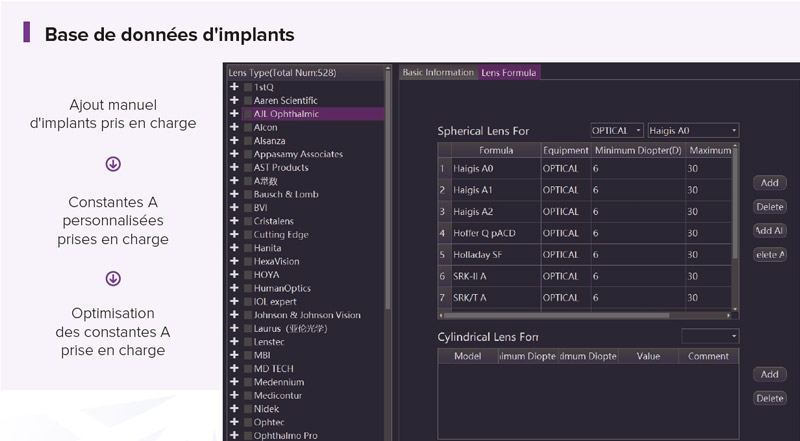Check the AST Products box
This screenshot has height=441, width=800.
tap(248, 167)
